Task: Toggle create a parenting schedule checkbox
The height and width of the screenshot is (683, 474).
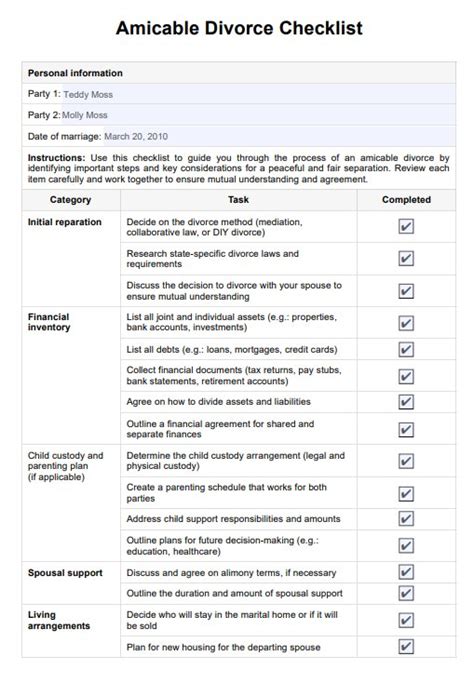Action: (x=406, y=494)
